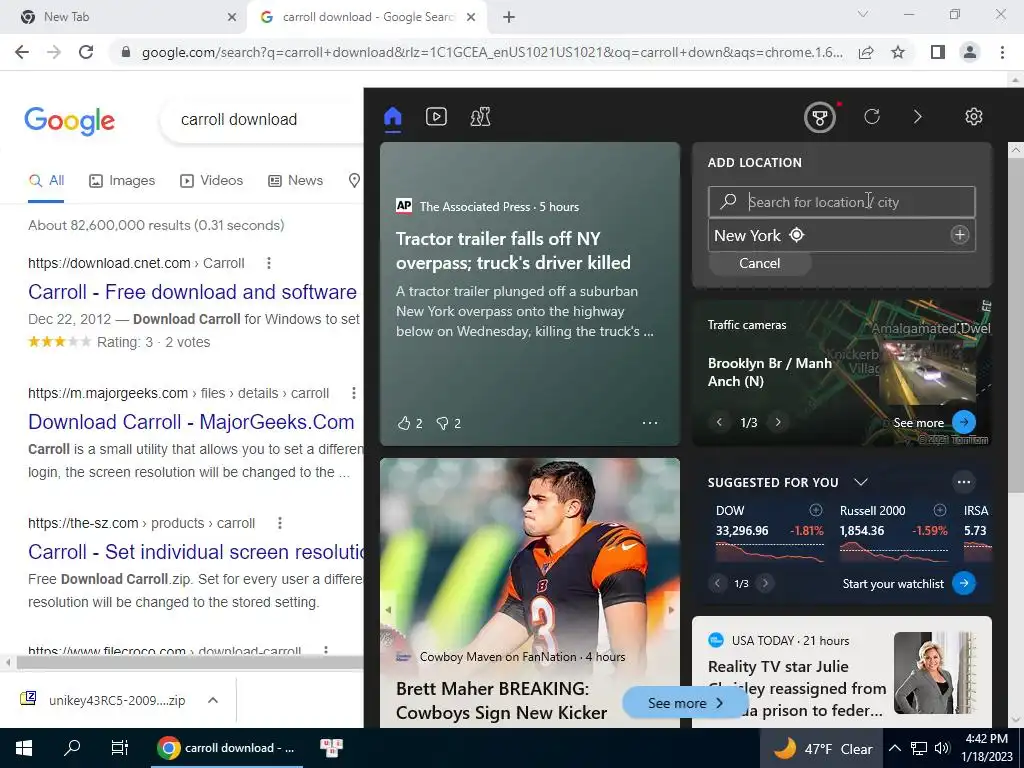
Task: Open Chrome tab search dropdown
Action: (x=863, y=14)
